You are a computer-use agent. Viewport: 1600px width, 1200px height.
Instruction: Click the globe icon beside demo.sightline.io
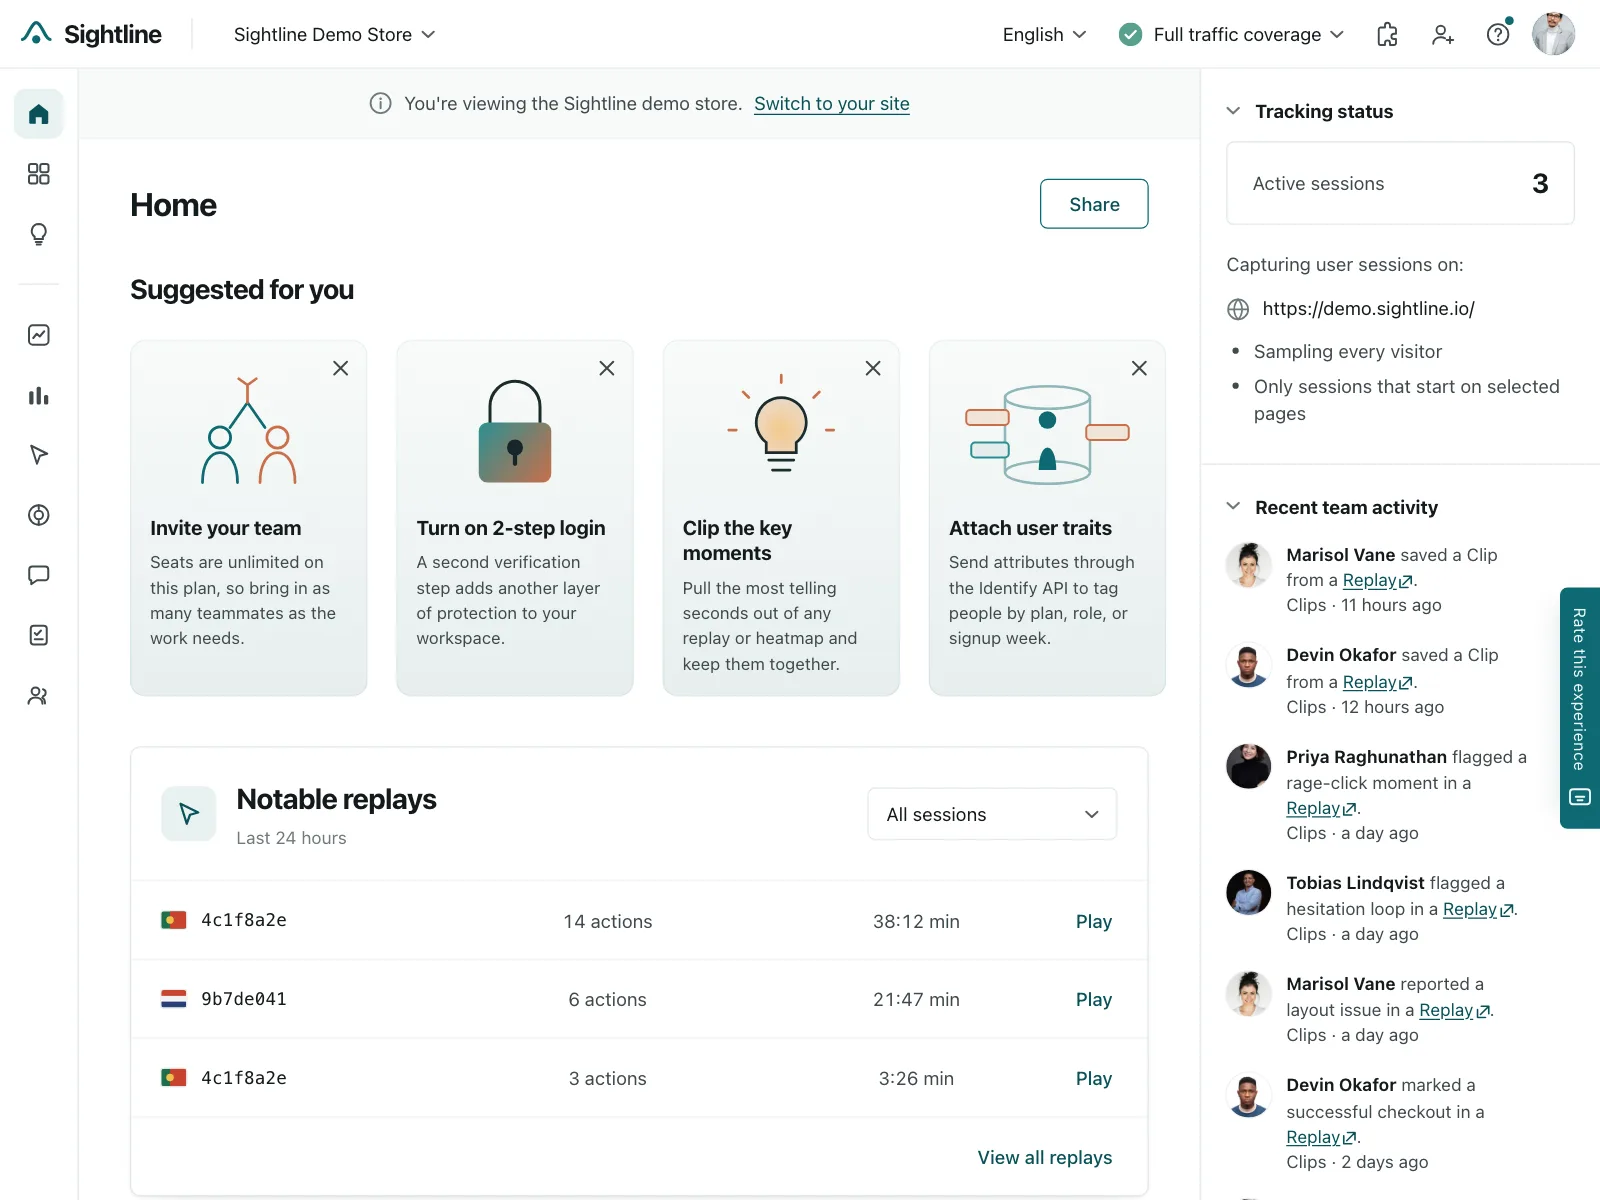1238,309
